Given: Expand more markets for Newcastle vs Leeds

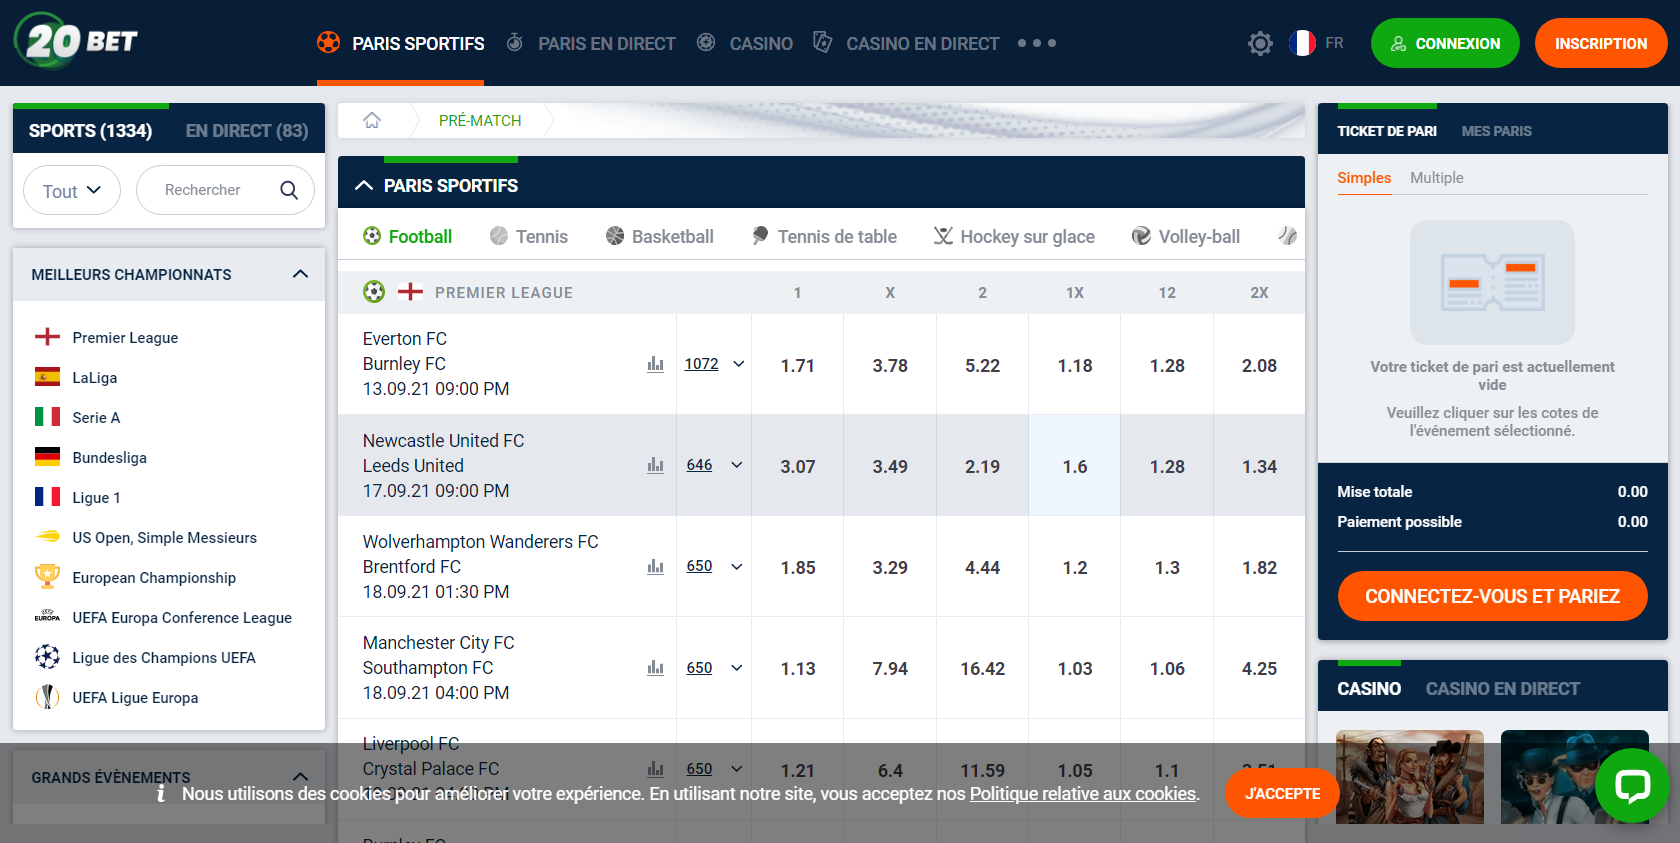Looking at the screenshot, I should pos(737,465).
